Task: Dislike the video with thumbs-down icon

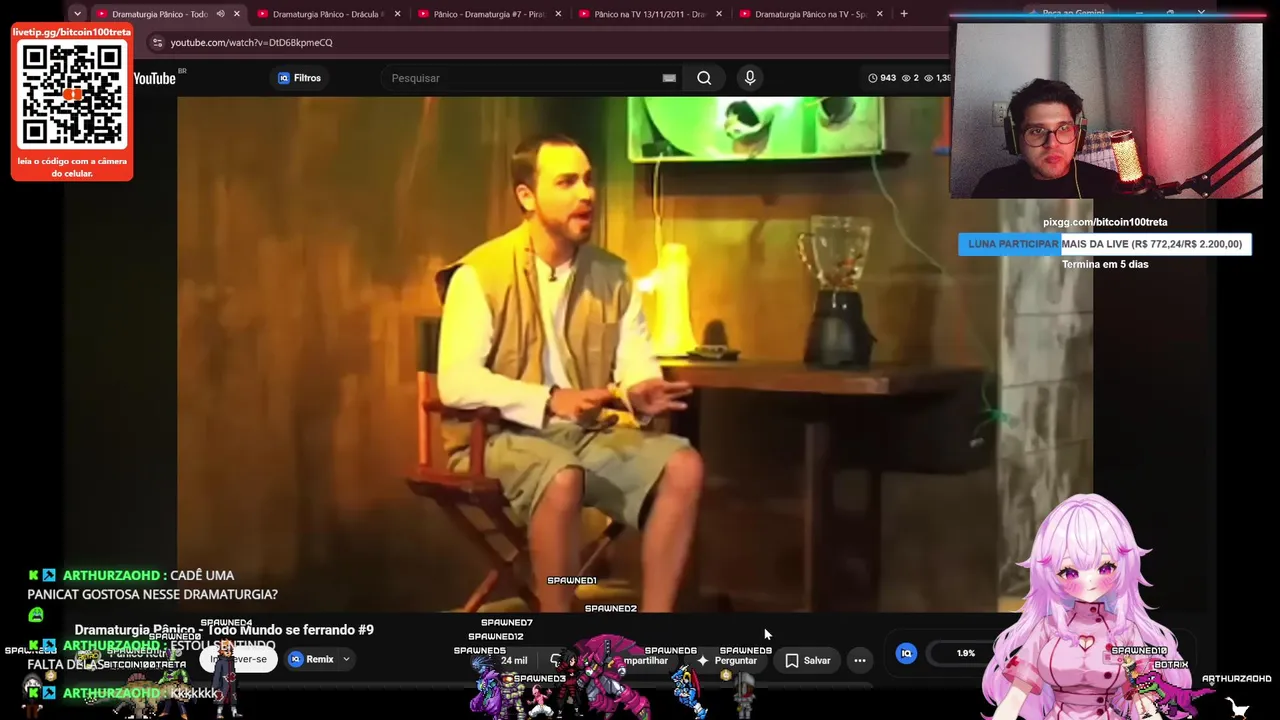Action: coord(556,660)
